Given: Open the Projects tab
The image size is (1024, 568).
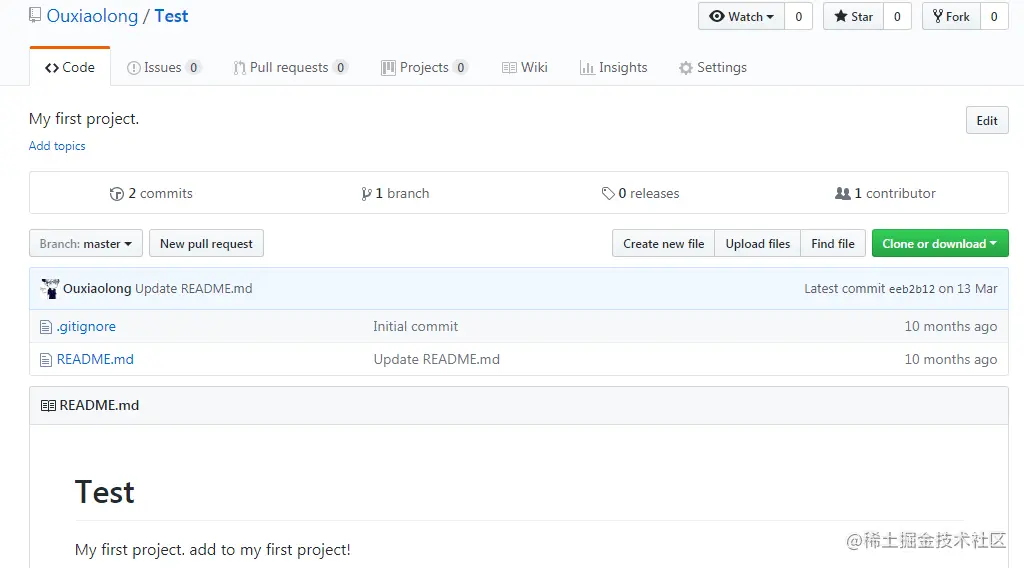Looking at the screenshot, I should [424, 67].
